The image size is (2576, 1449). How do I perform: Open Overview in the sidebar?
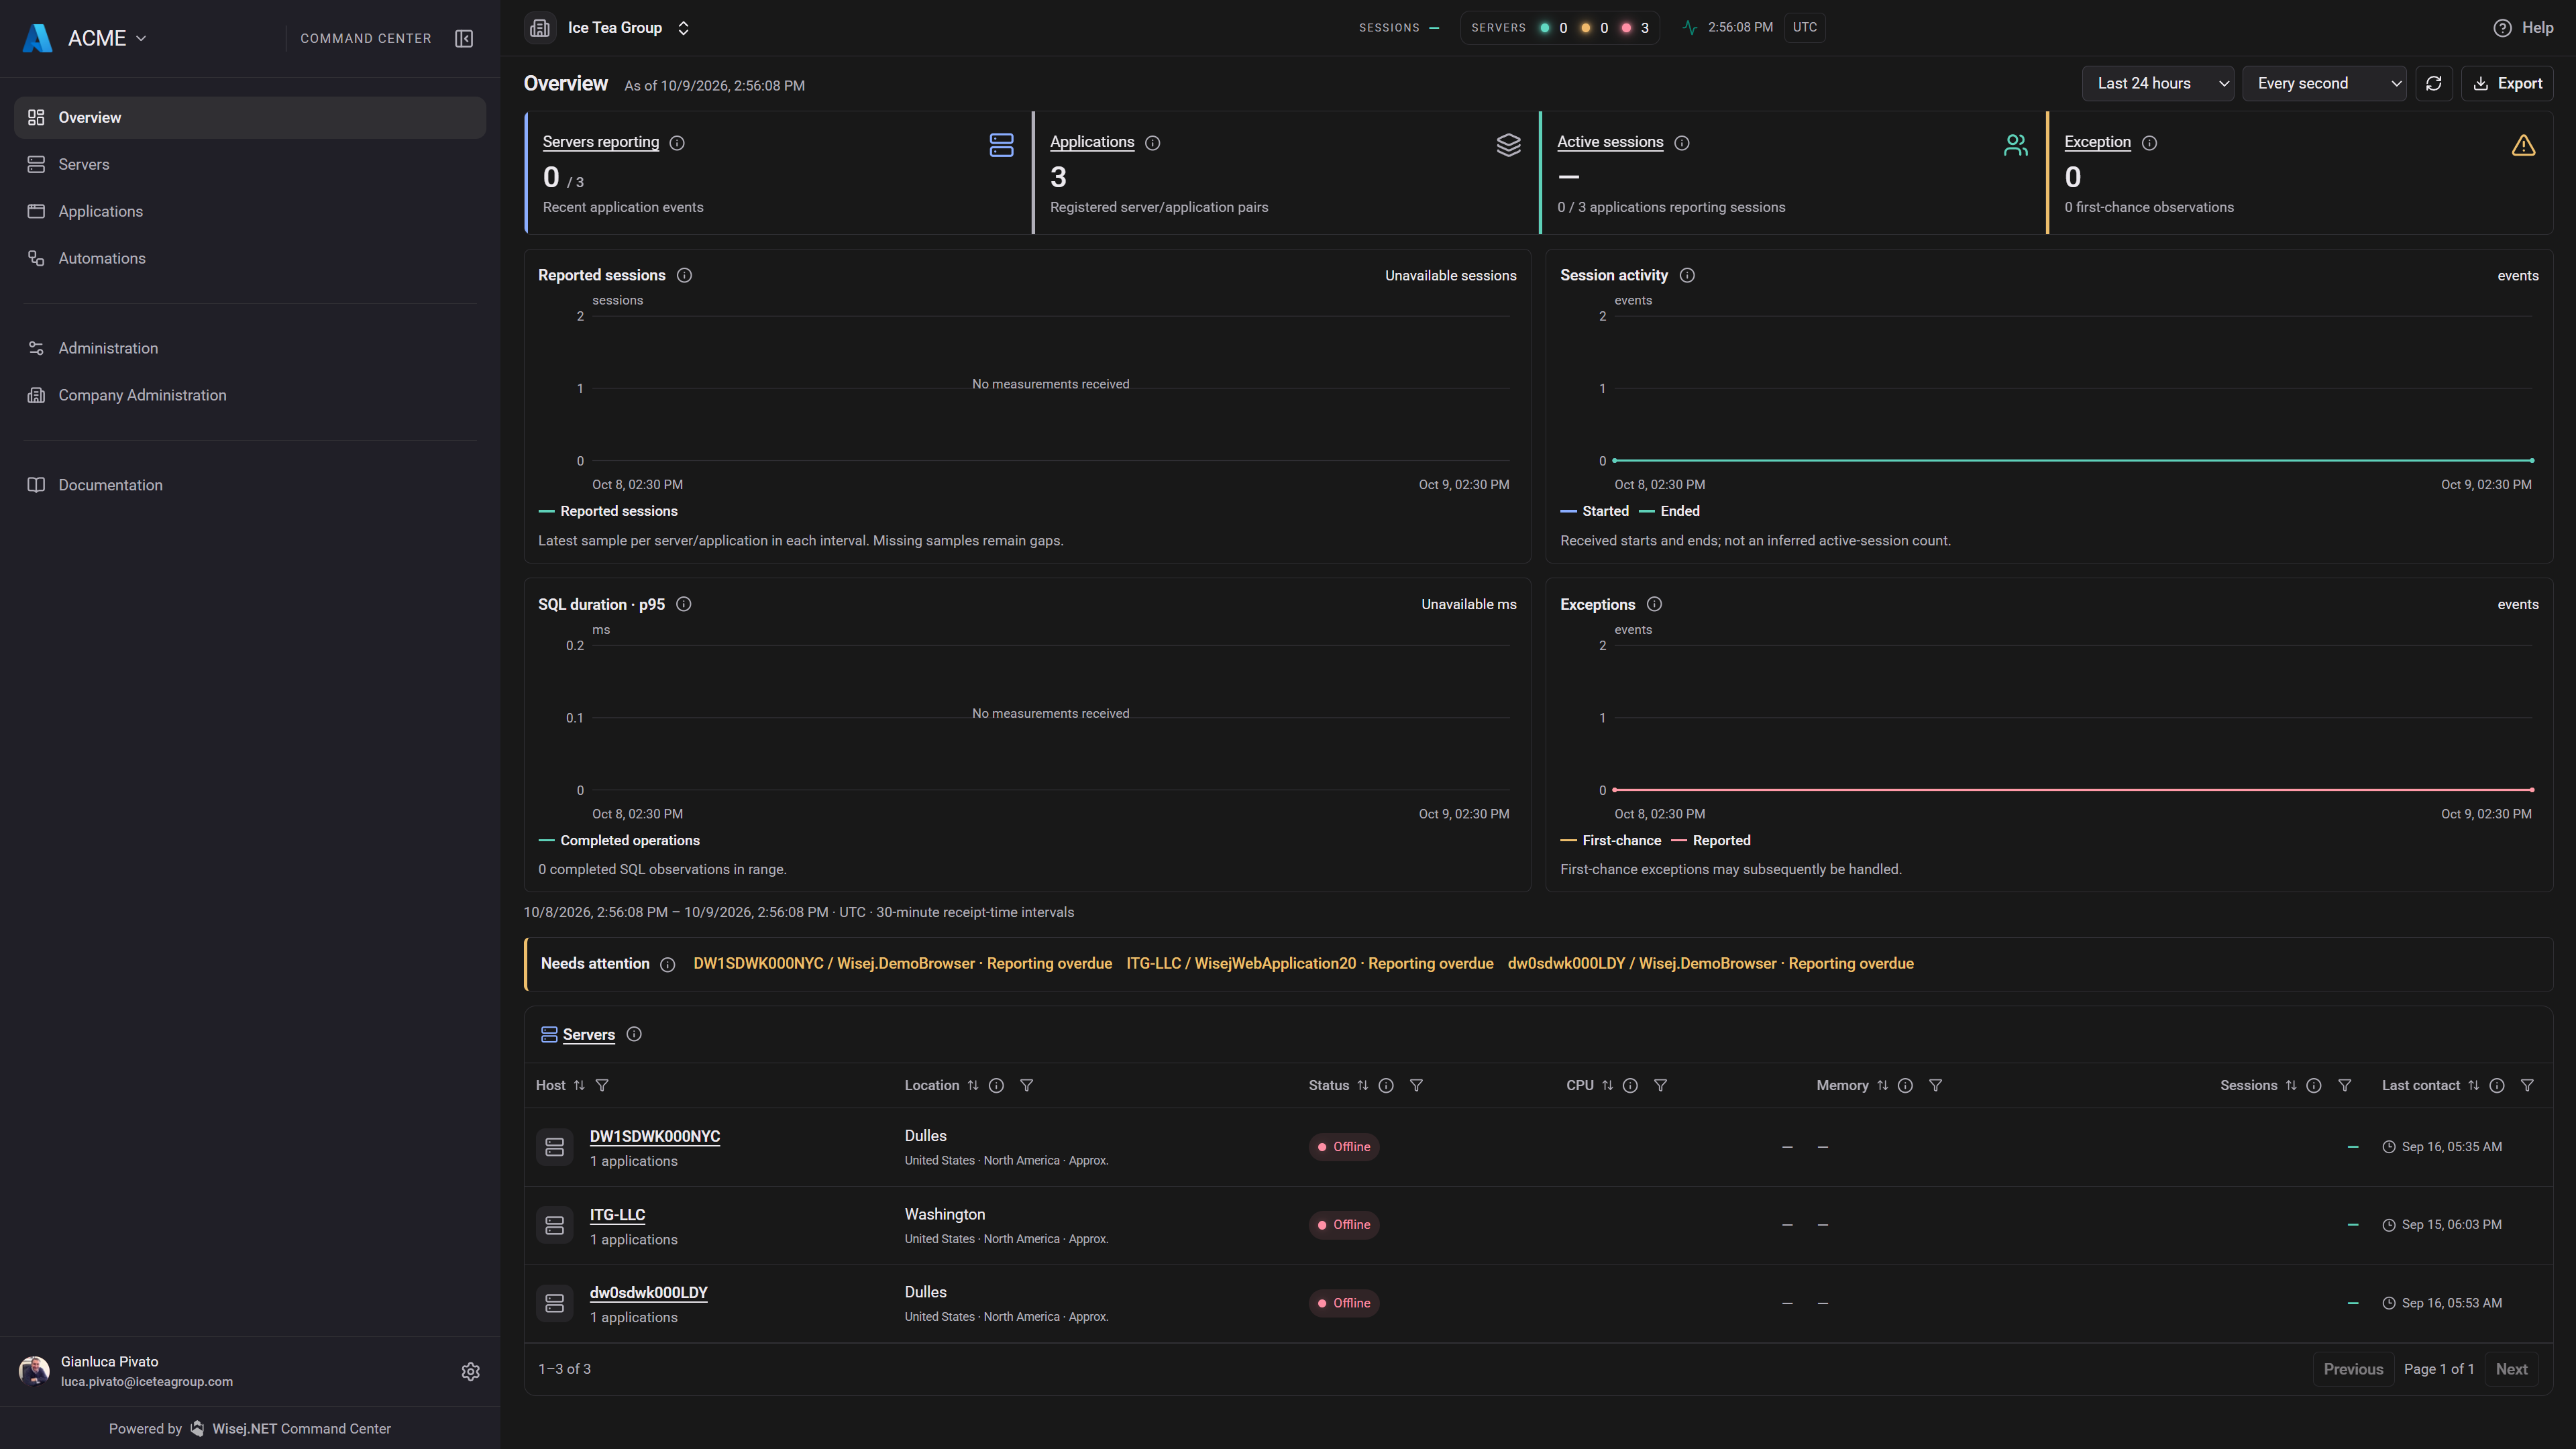(x=250, y=118)
